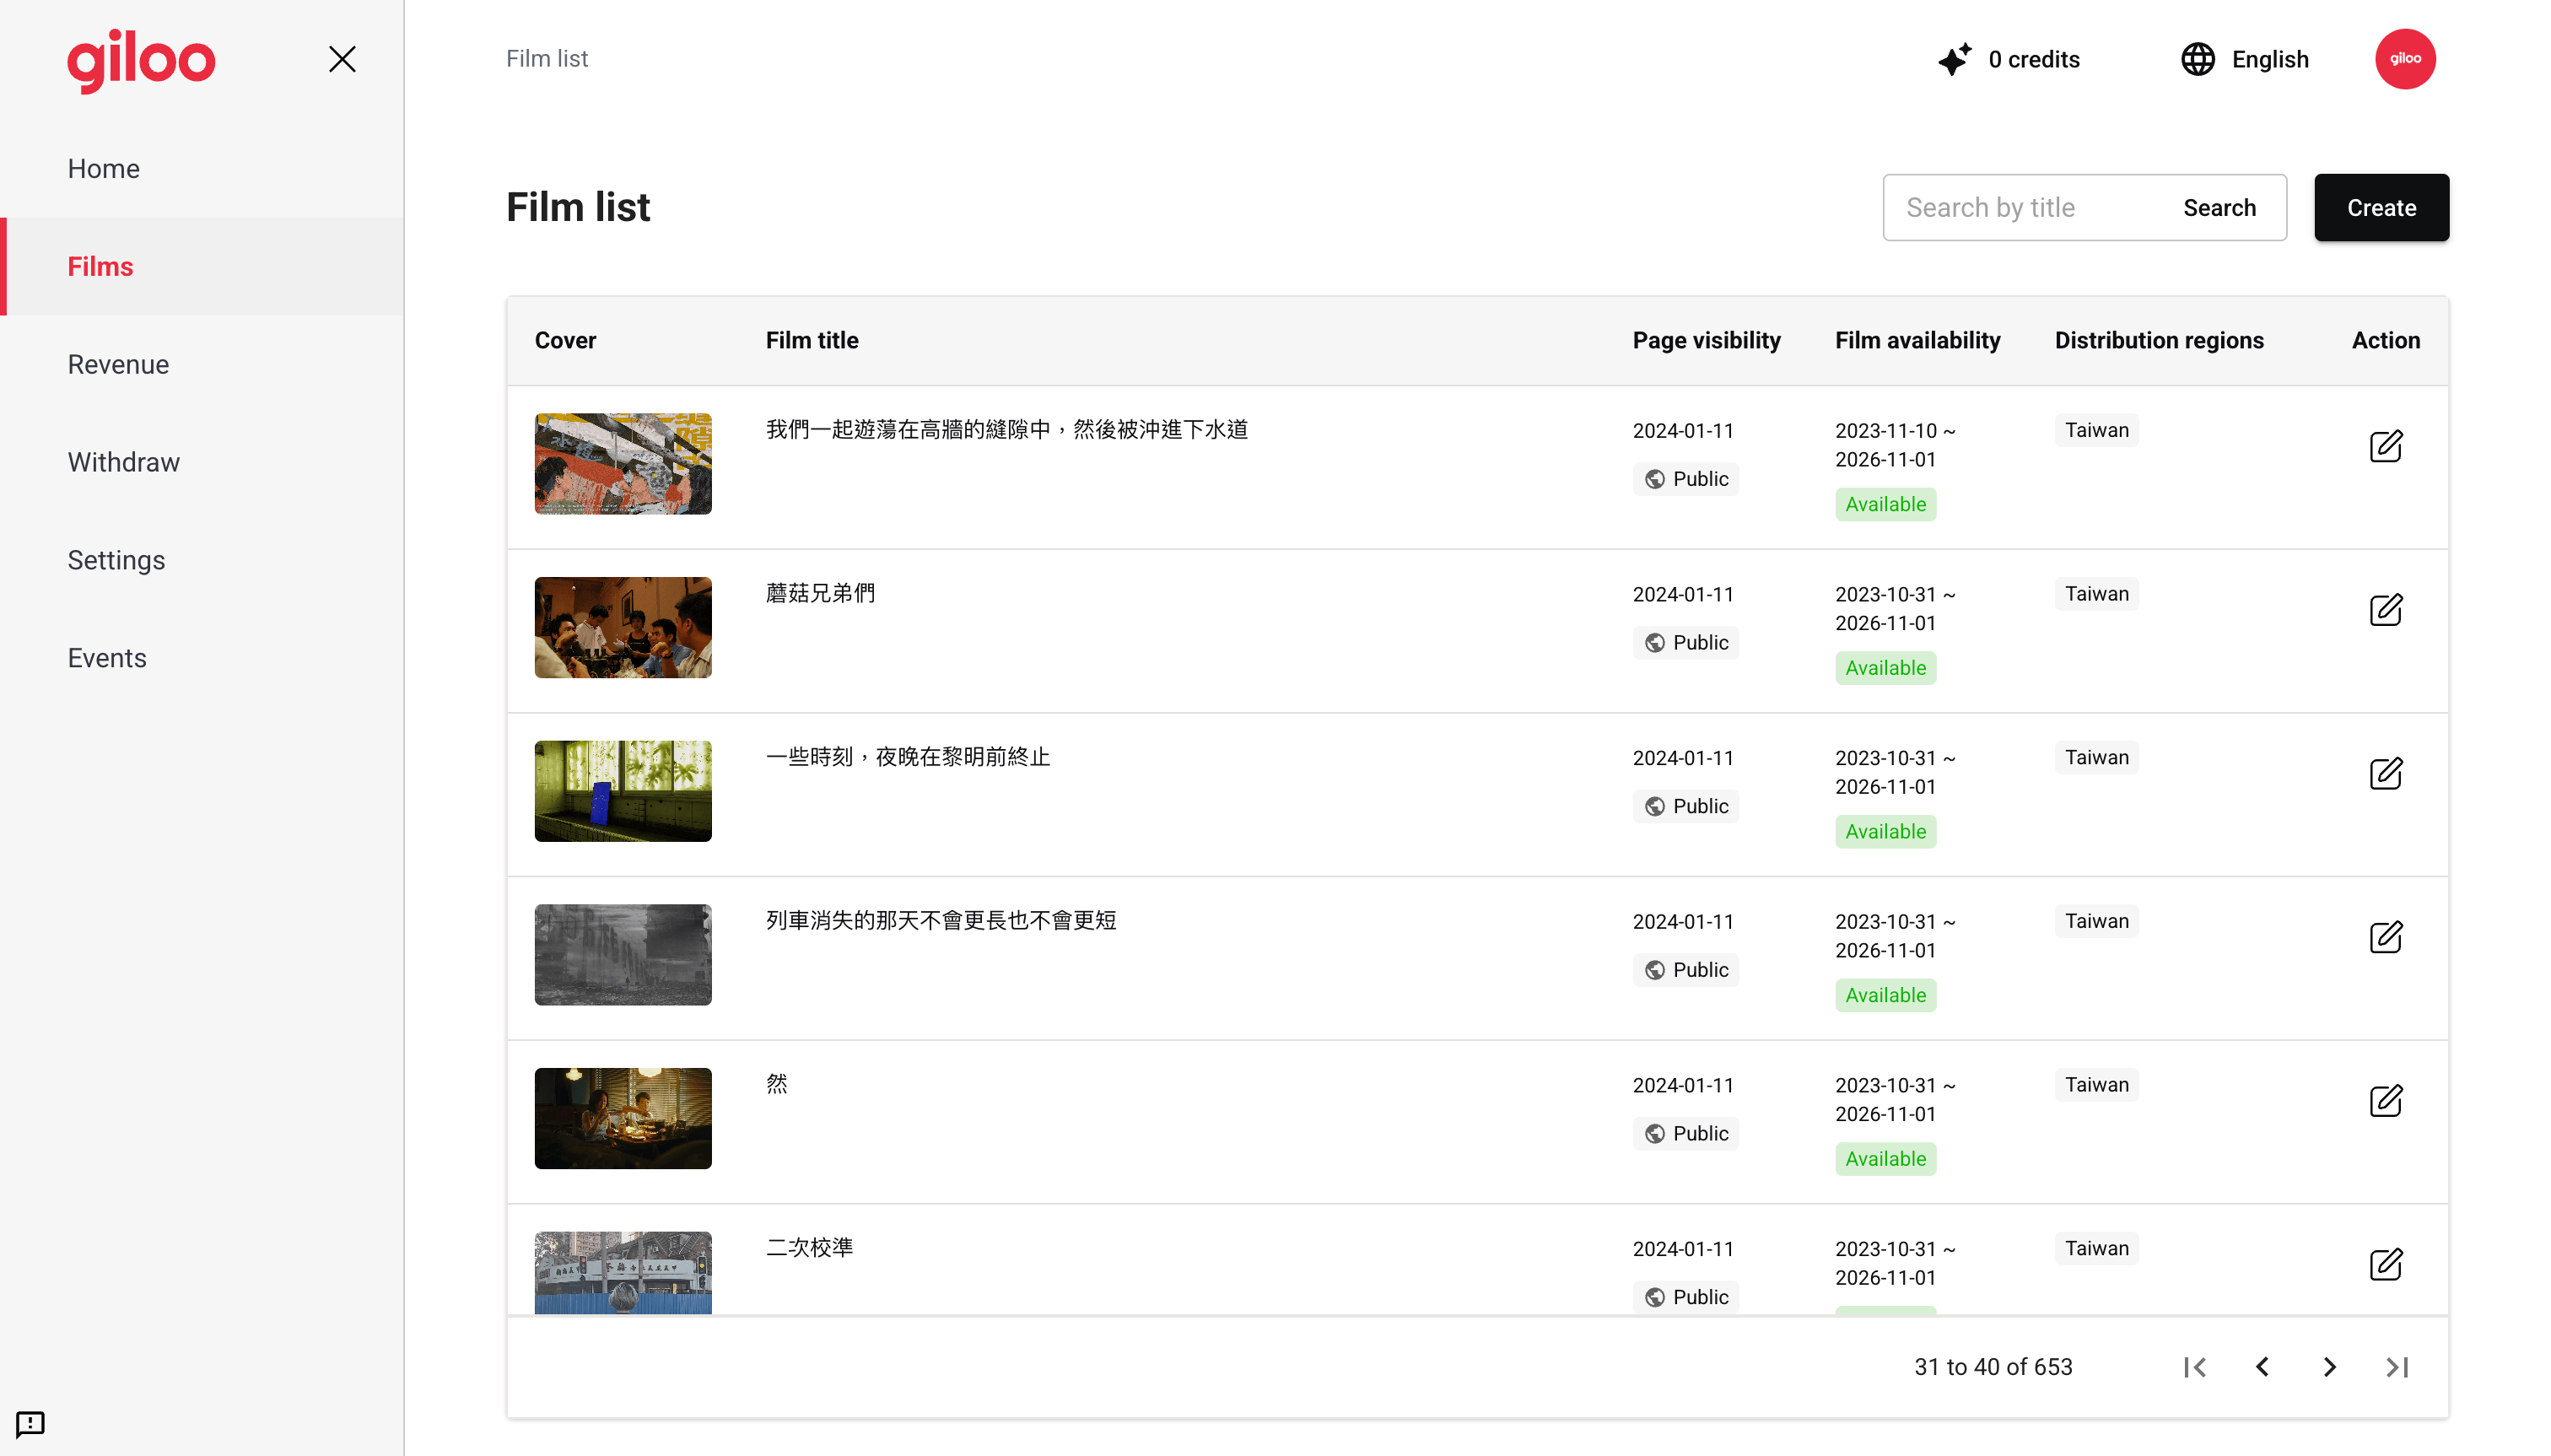Click the Search button

click(2219, 208)
